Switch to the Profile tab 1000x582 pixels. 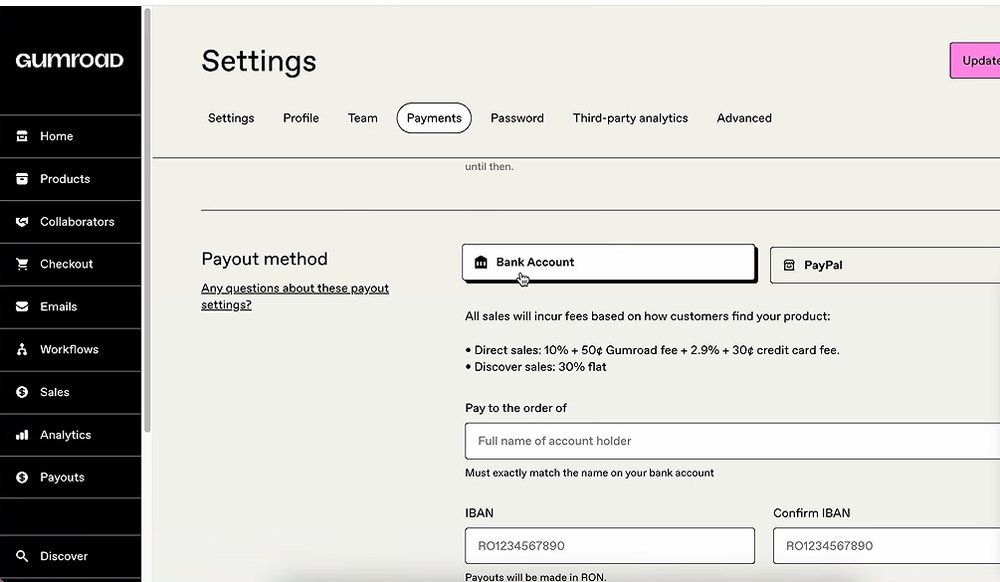[301, 118]
